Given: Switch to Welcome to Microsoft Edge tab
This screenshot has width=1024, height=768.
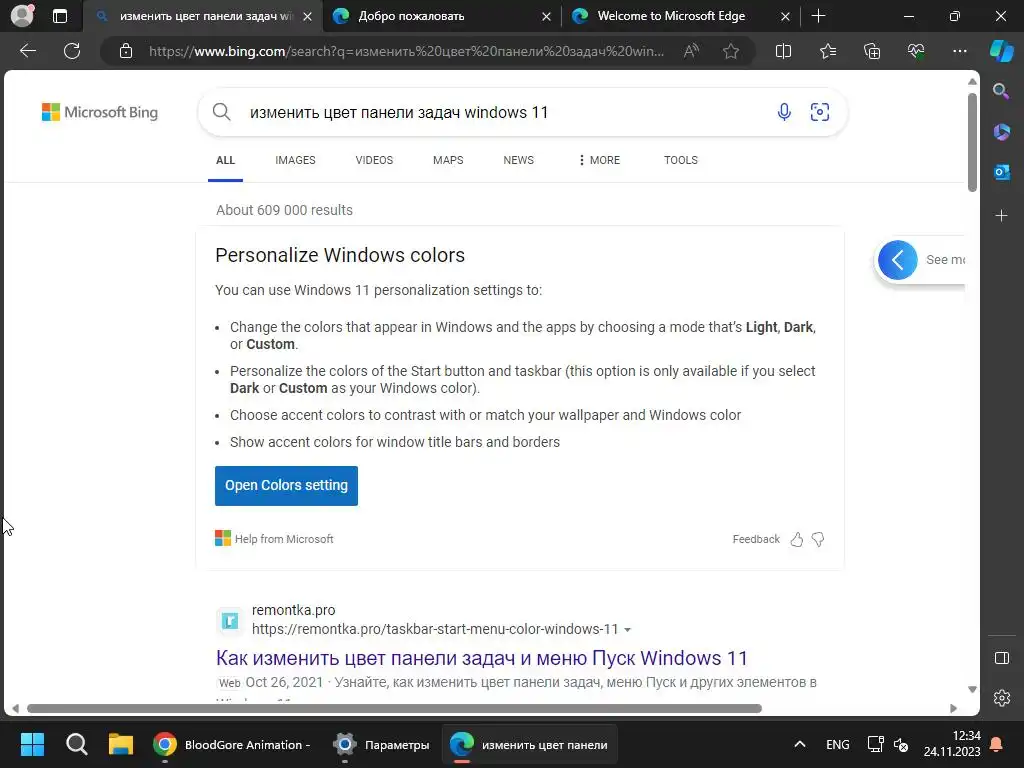Looking at the screenshot, I should pyautogui.click(x=680, y=16).
